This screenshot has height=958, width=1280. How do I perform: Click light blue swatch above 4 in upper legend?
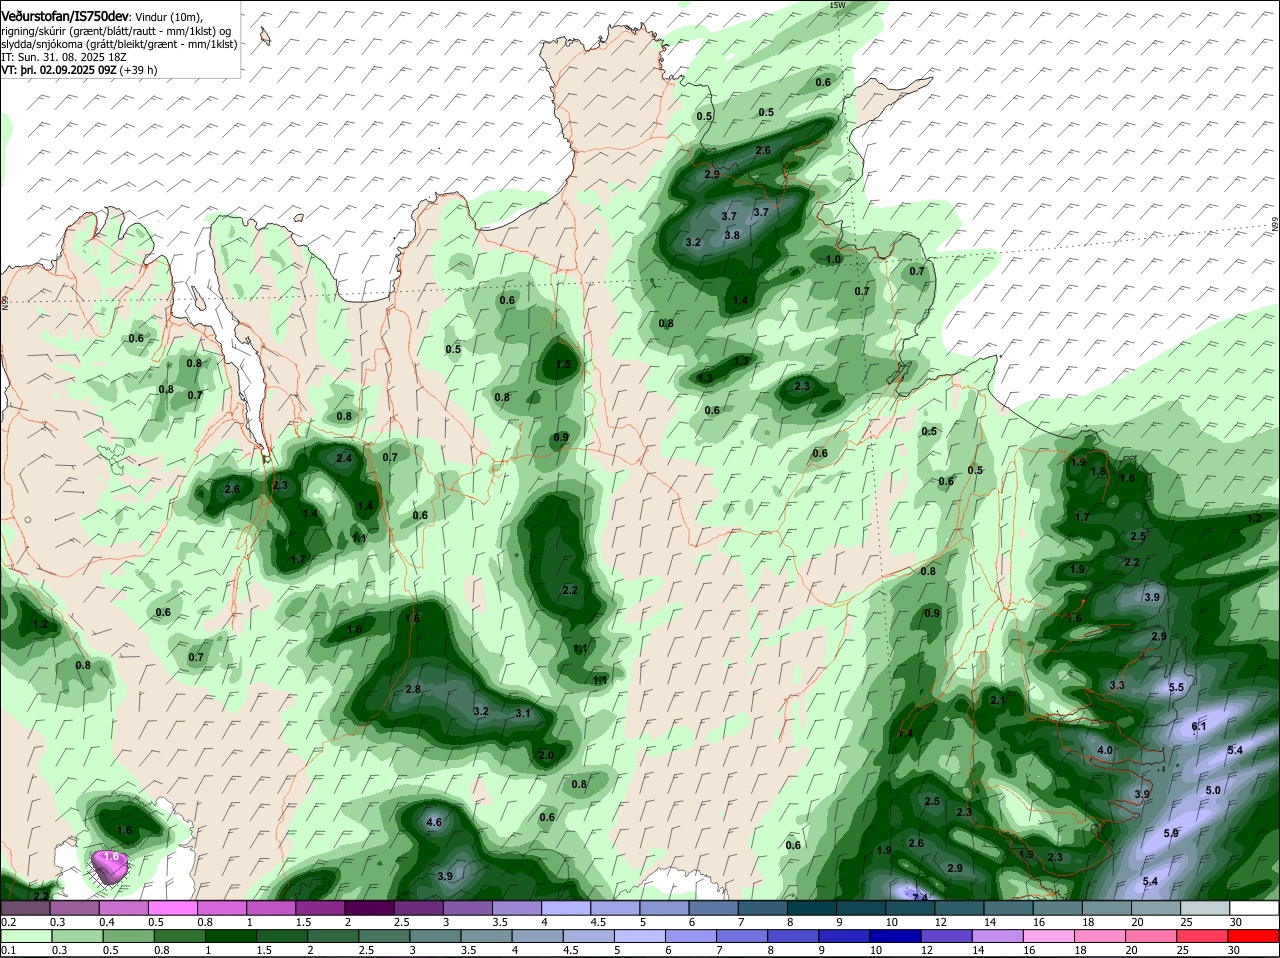point(567,908)
